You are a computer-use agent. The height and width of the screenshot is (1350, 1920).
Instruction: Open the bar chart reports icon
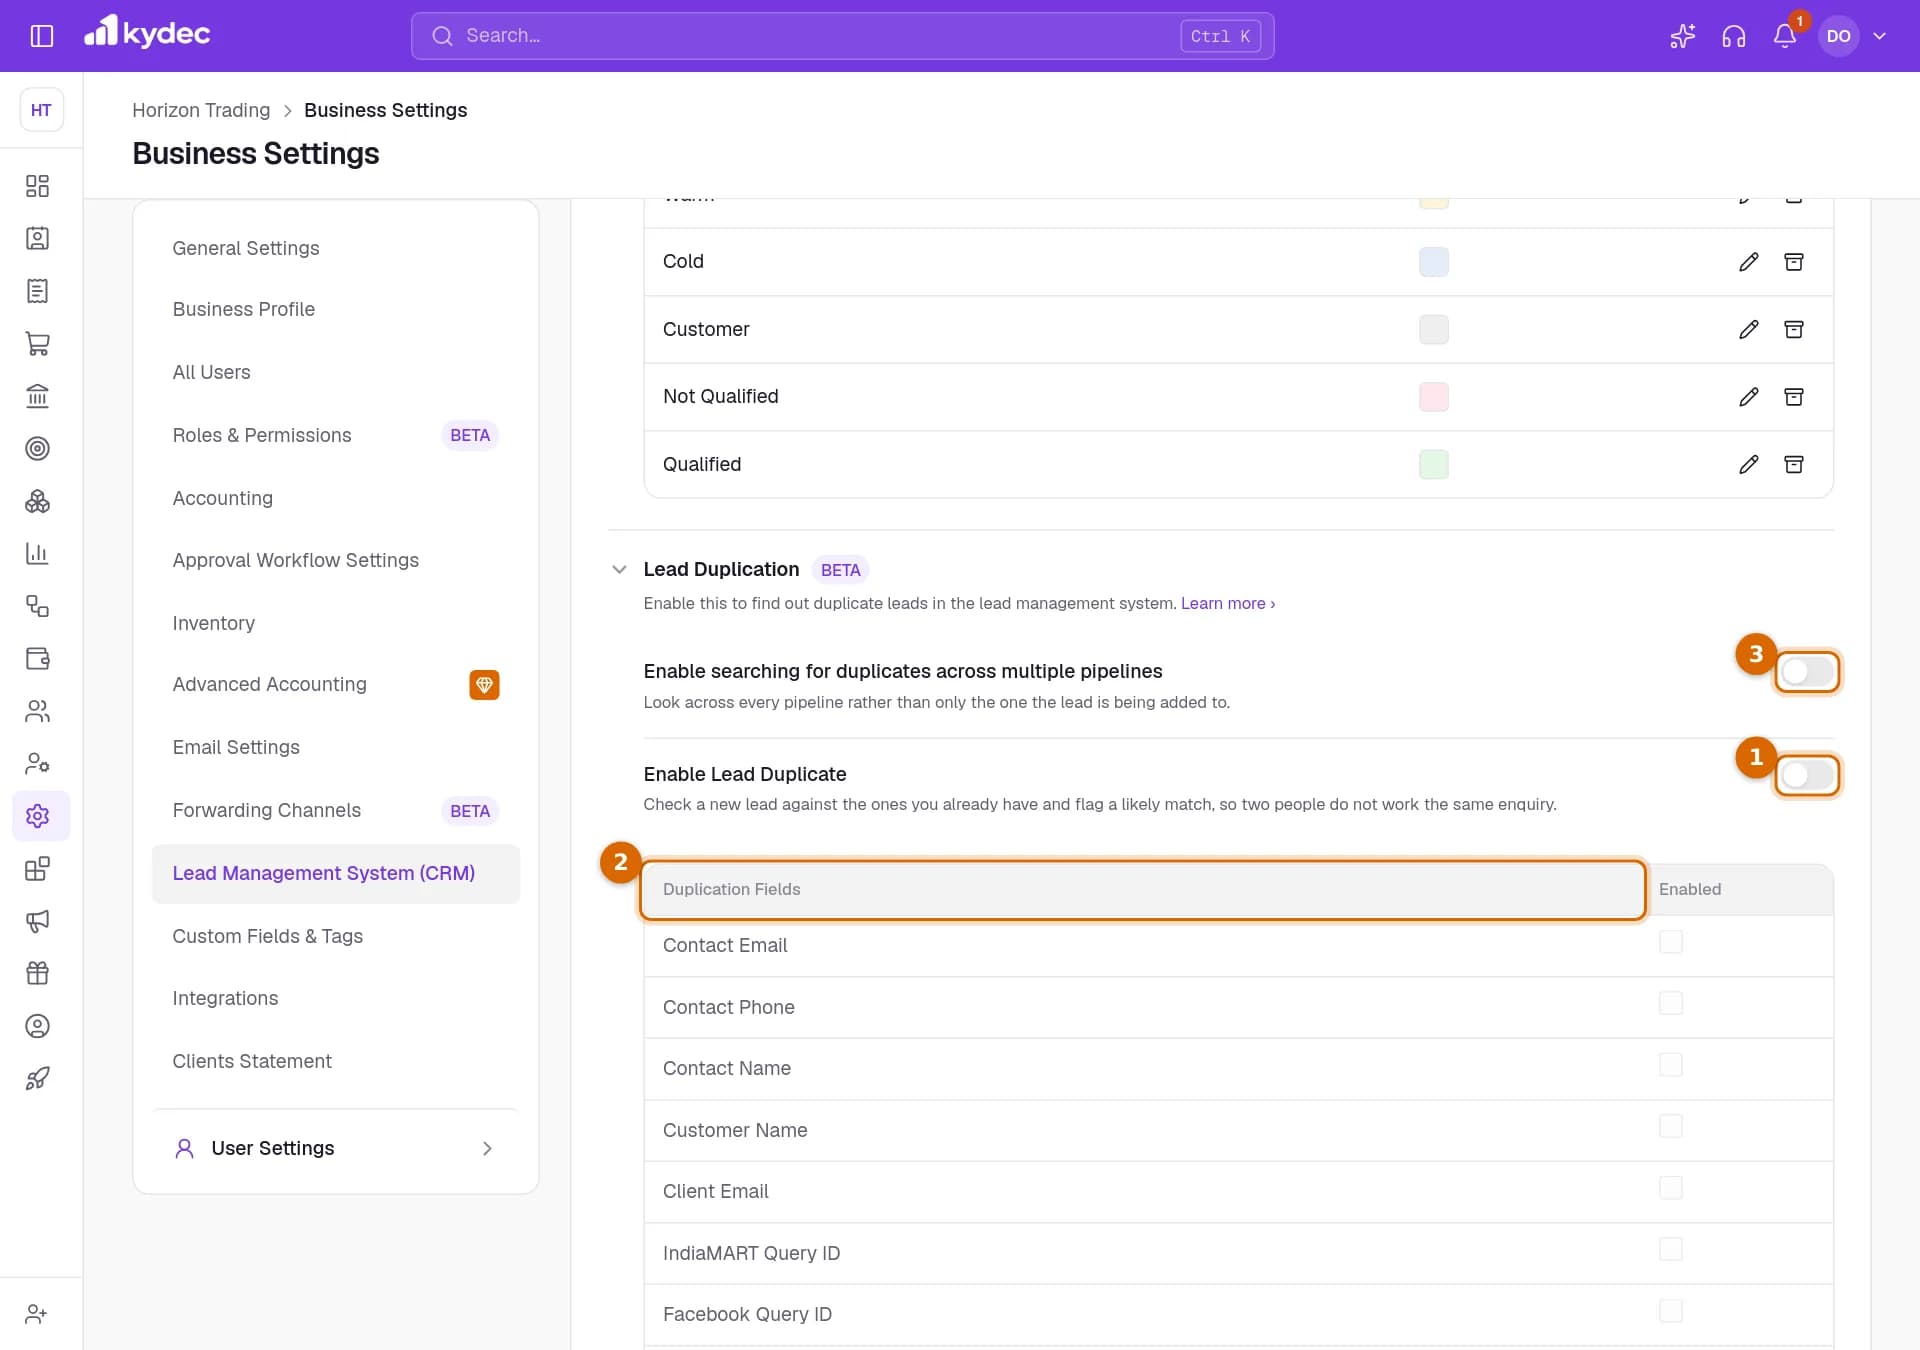click(38, 554)
